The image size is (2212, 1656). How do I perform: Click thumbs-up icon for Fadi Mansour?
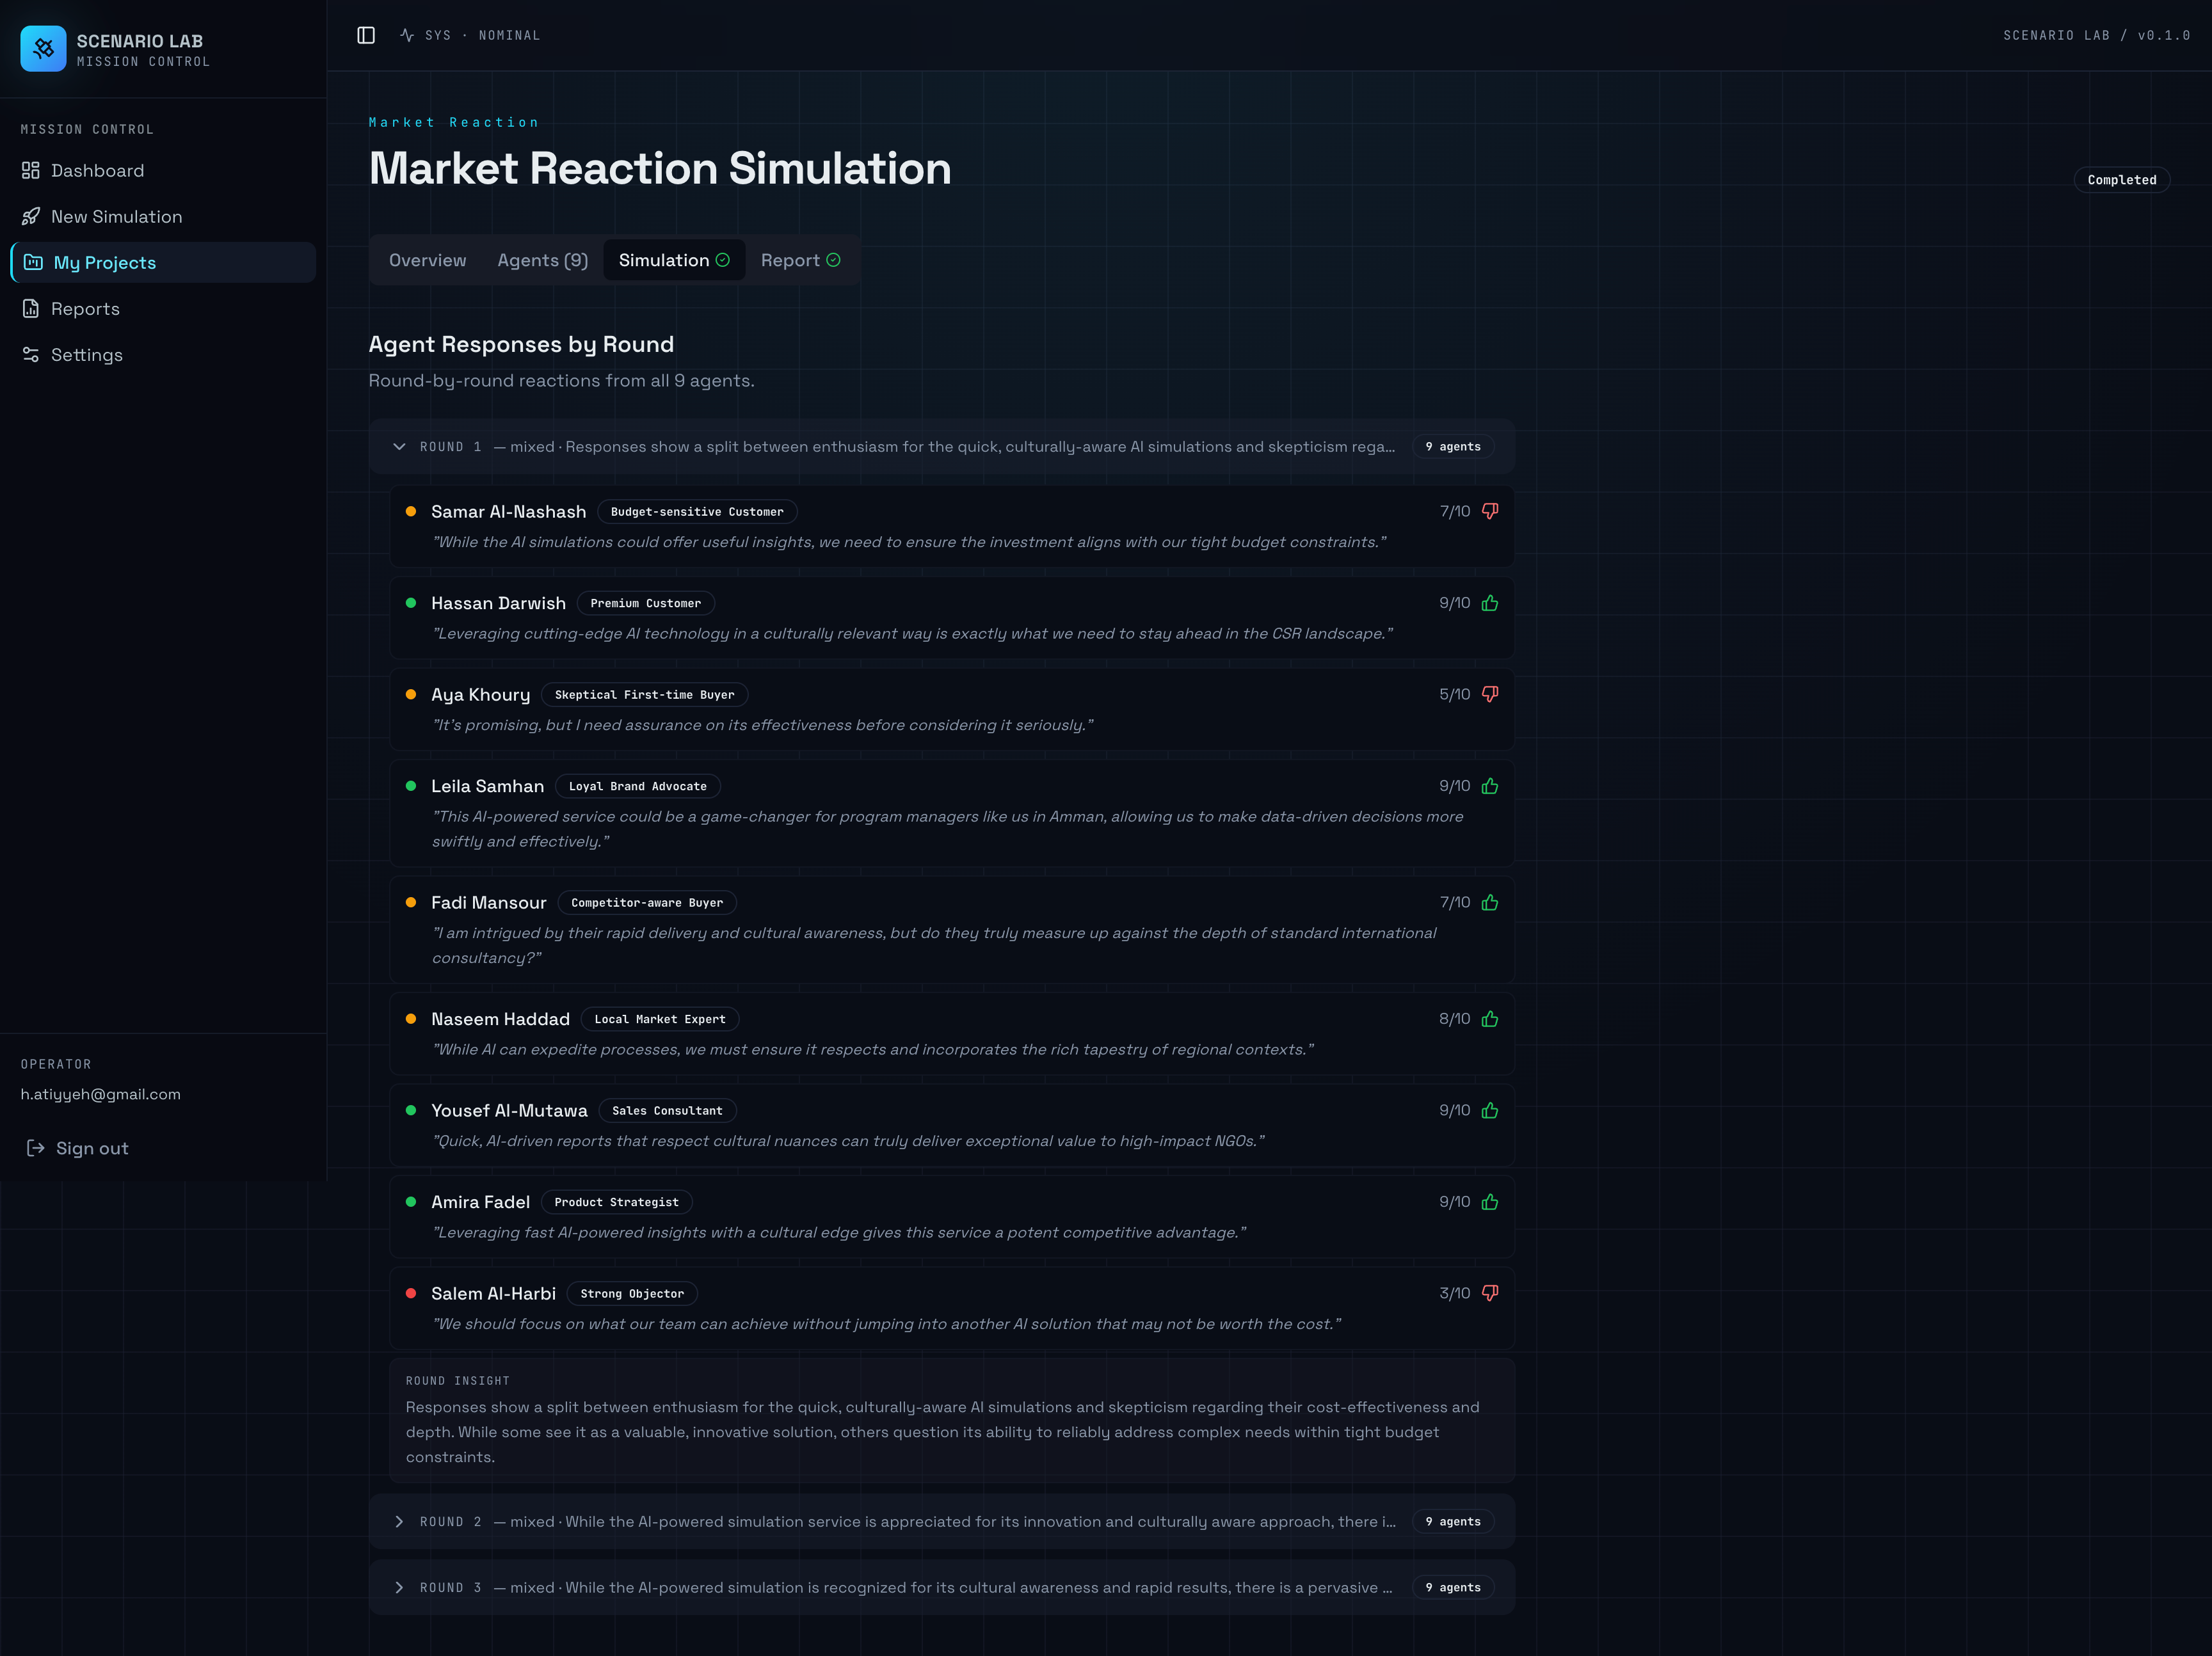(x=1489, y=902)
